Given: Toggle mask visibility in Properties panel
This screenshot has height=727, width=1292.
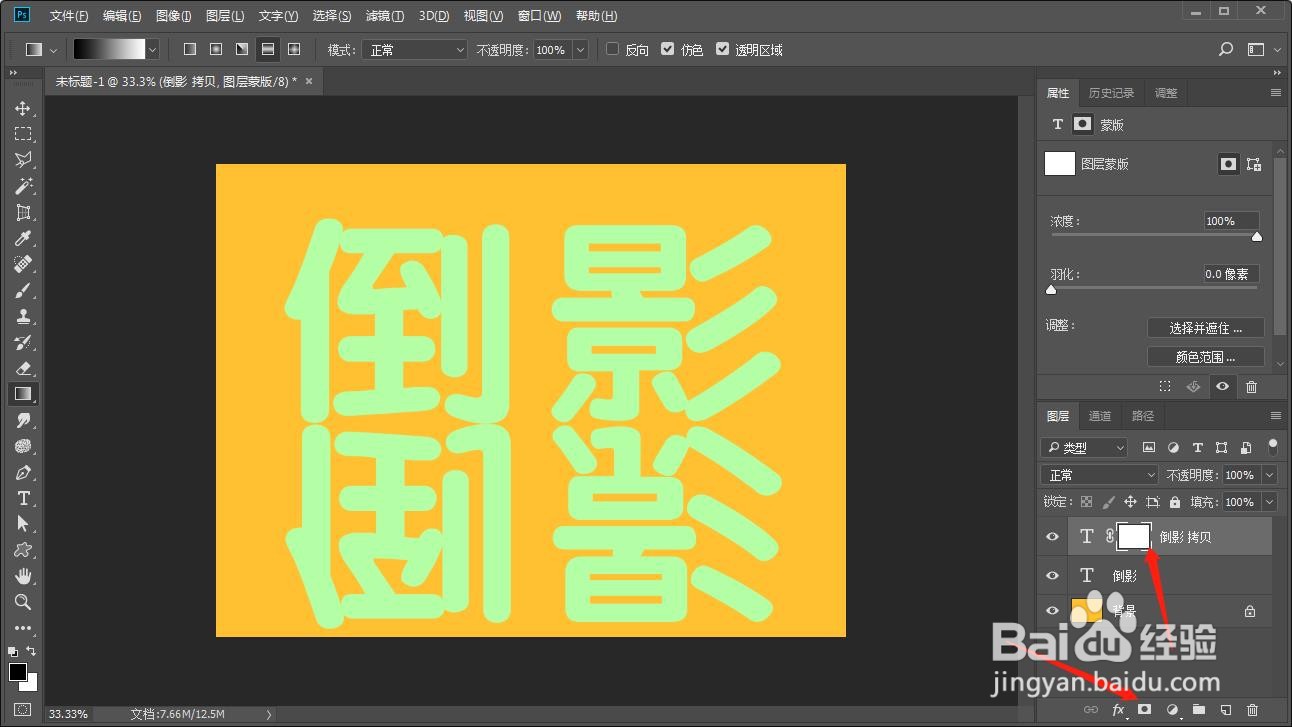Looking at the screenshot, I should pyautogui.click(x=1222, y=386).
